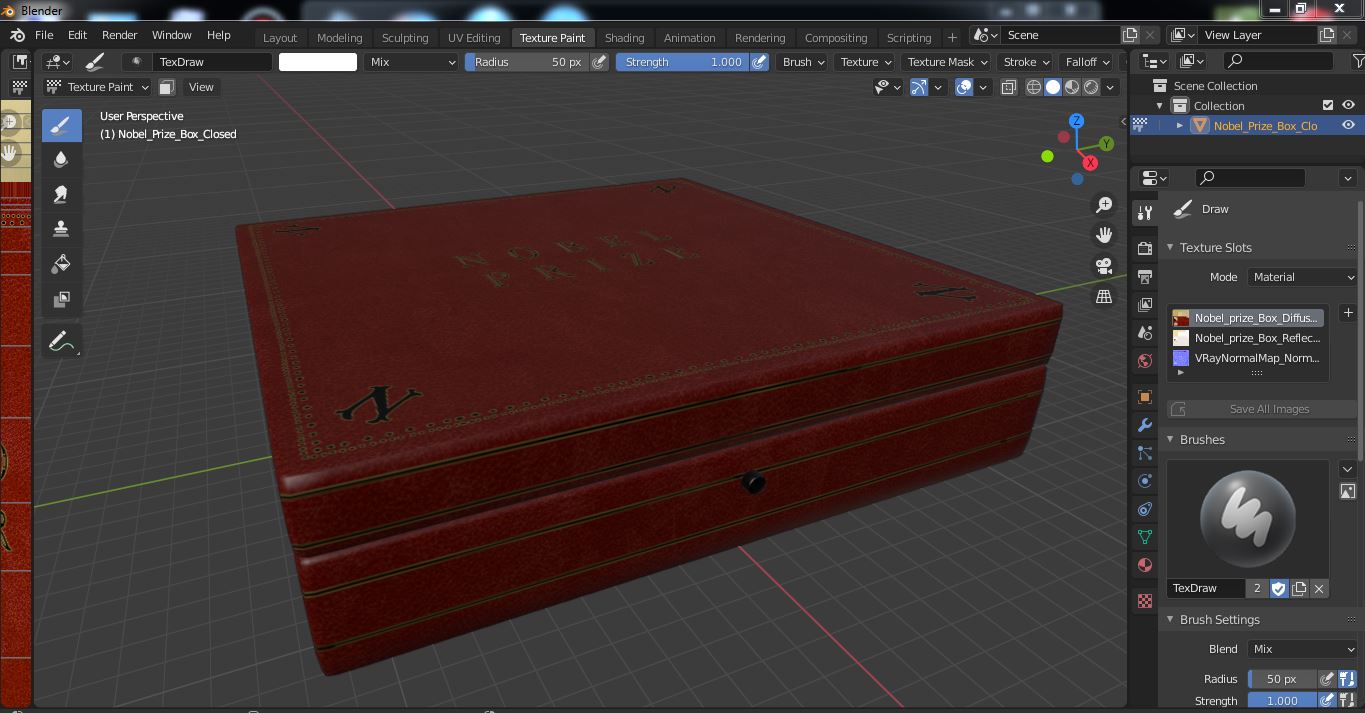Open Object Constraints properties tab
The image size is (1365, 713).
coord(1145,509)
